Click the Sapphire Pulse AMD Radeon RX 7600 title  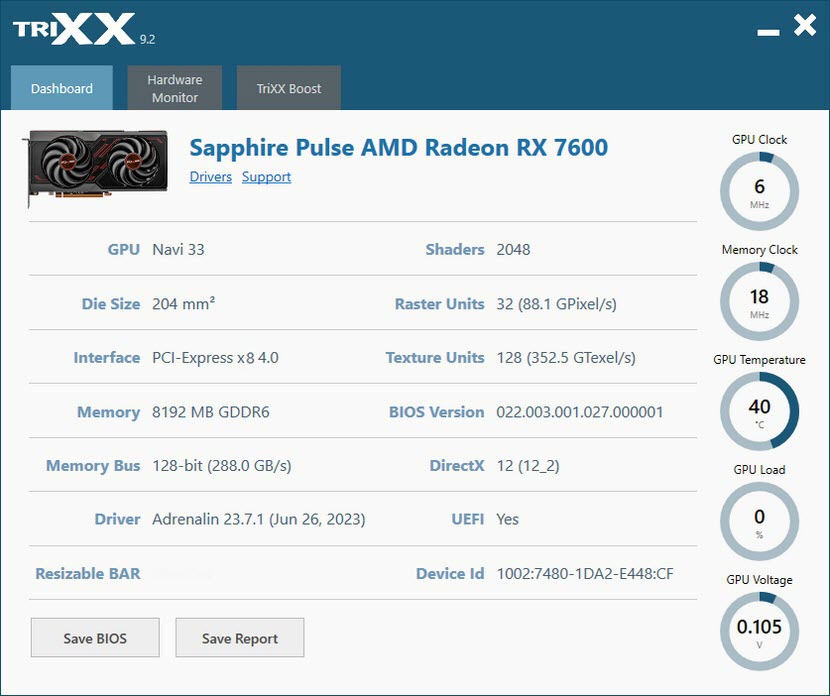coord(399,148)
